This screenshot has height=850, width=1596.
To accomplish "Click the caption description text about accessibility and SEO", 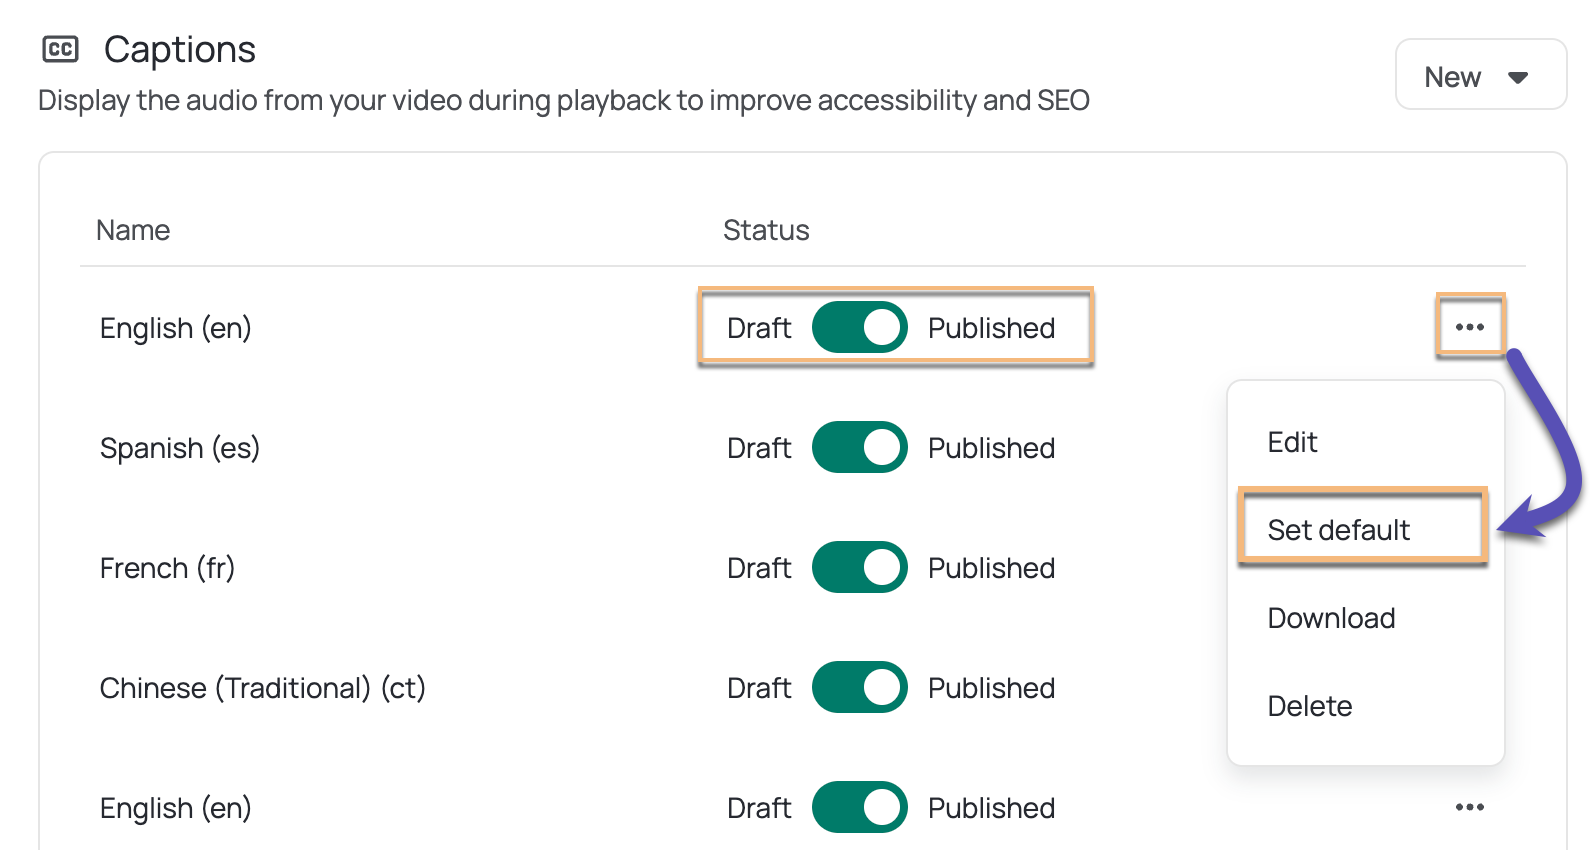I will [x=564, y=100].
